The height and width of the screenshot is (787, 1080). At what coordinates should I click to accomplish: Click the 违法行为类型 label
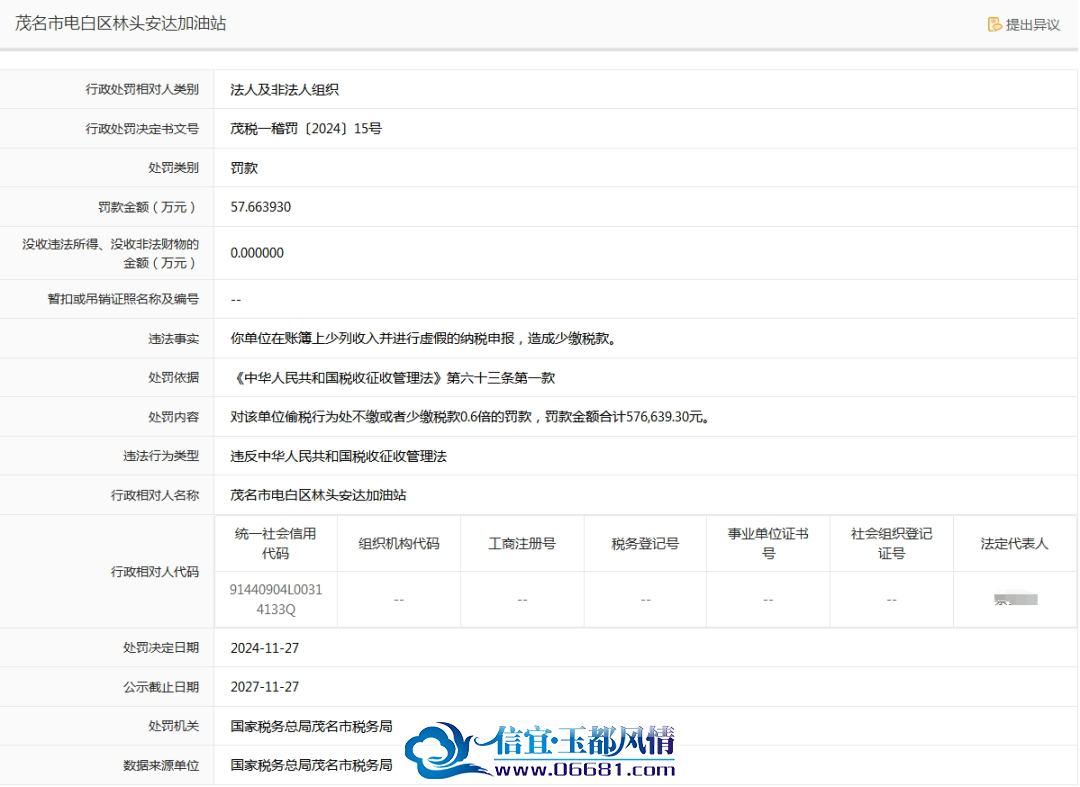(x=161, y=456)
